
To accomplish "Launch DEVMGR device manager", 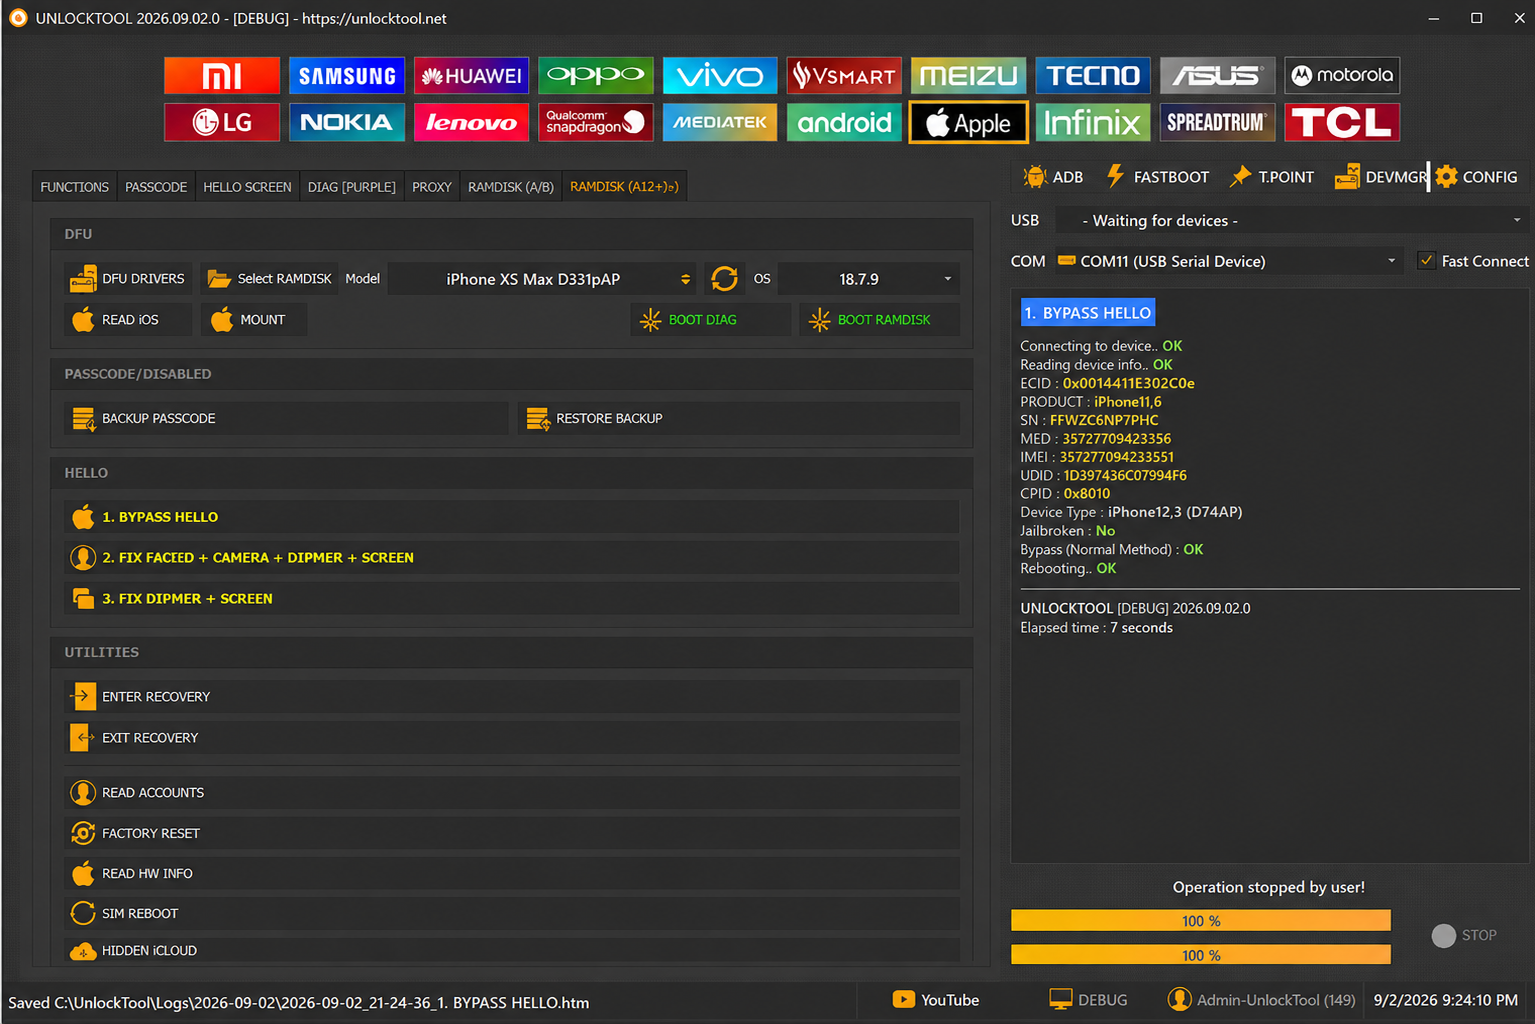I will (x=1380, y=177).
